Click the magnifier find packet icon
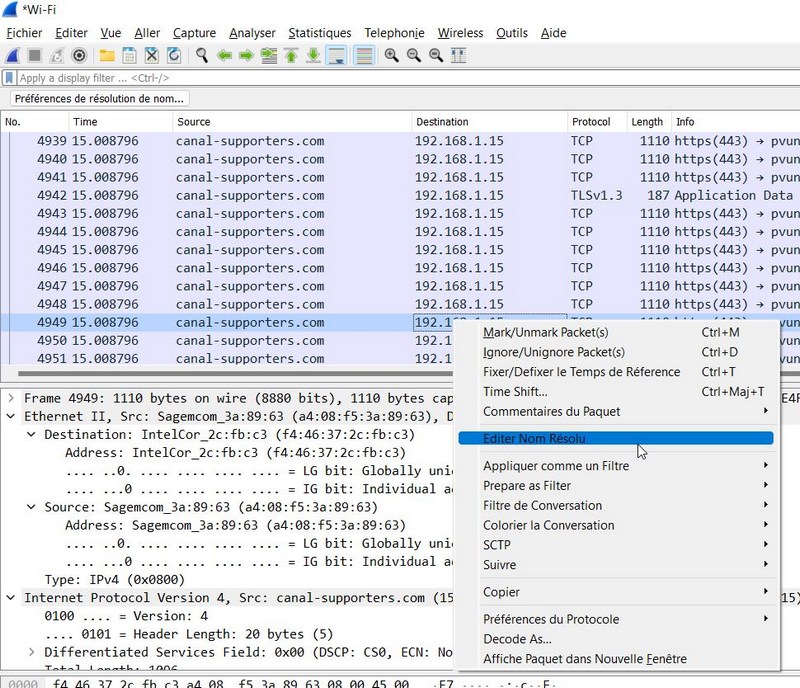Screen dimensions: 800x688 202,55
